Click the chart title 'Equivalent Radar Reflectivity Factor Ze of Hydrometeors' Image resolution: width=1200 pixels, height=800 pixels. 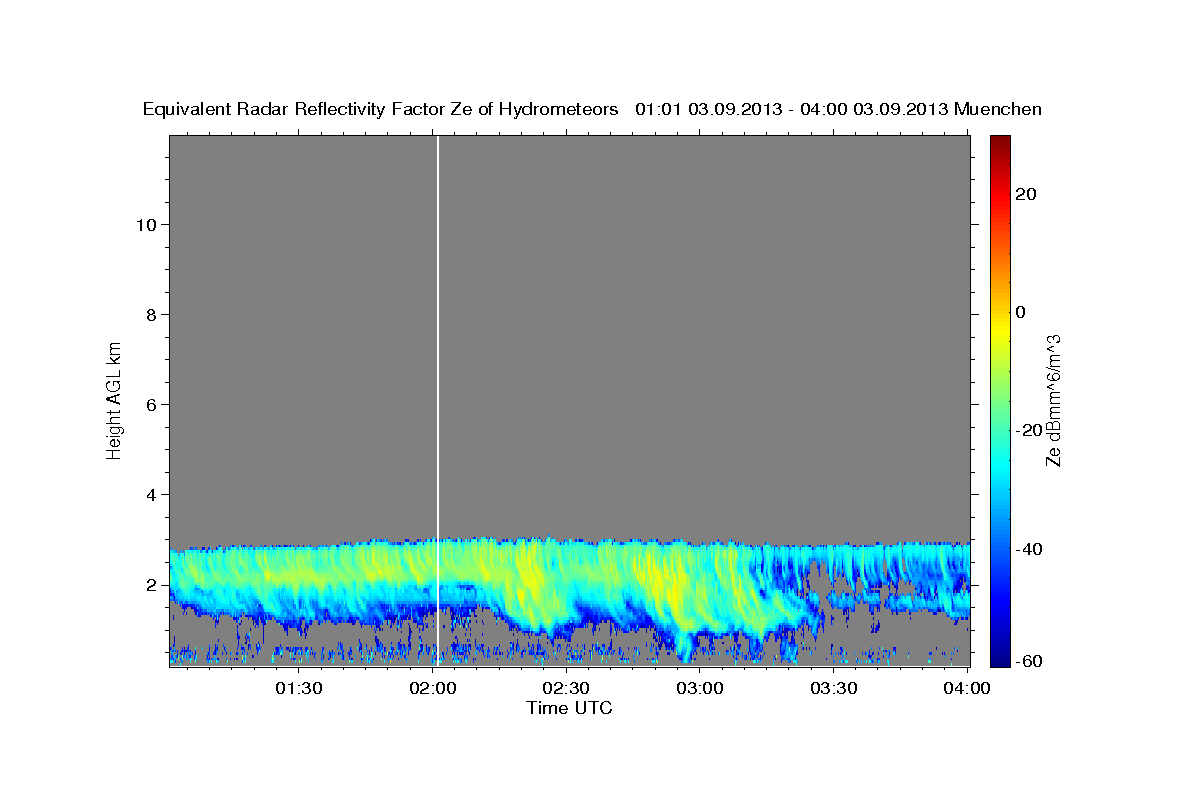click(381, 110)
